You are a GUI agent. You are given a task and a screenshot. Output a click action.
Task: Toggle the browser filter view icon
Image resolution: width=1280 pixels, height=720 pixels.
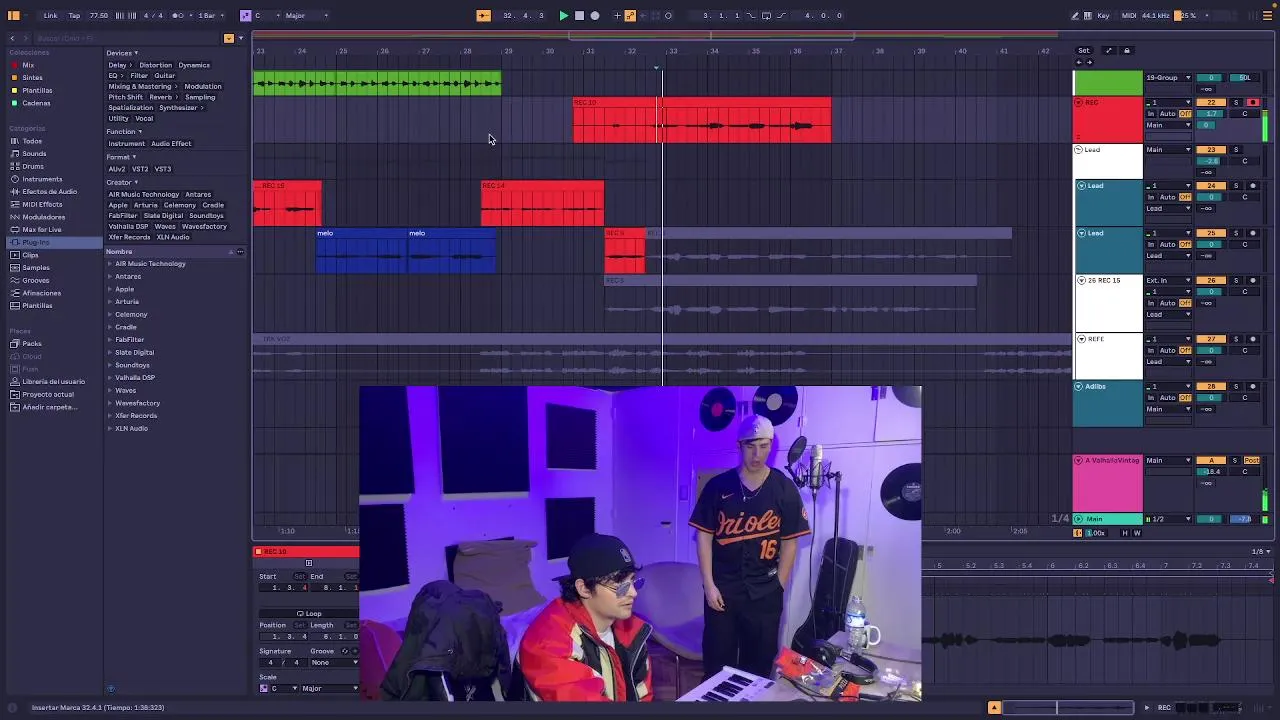(x=229, y=38)
